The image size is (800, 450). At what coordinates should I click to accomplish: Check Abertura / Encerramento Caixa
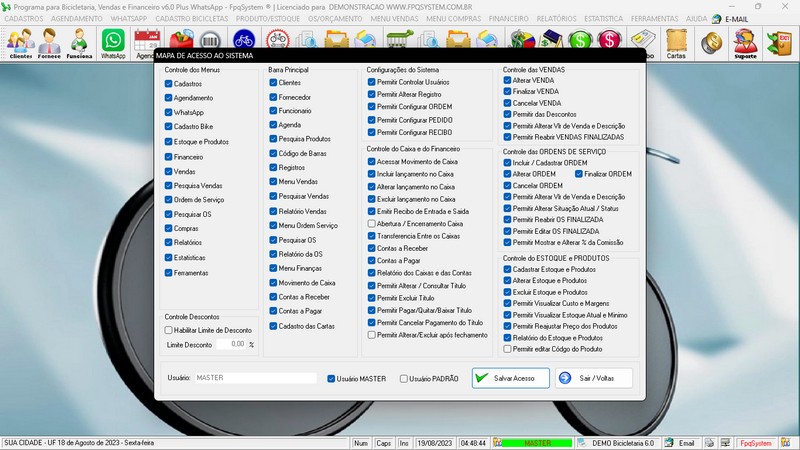pyautogui.click(x=371, y=223)
